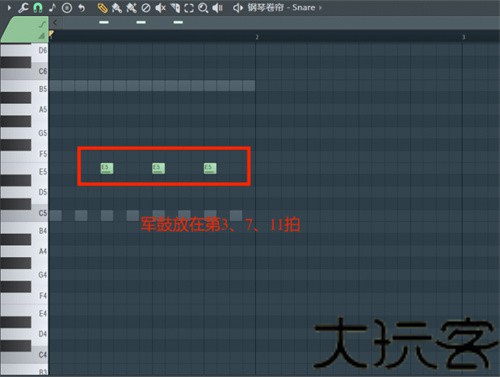Screen dimensions: 500x377
Task: Select the Zoom magnifier tool
Action: point(203,8)
